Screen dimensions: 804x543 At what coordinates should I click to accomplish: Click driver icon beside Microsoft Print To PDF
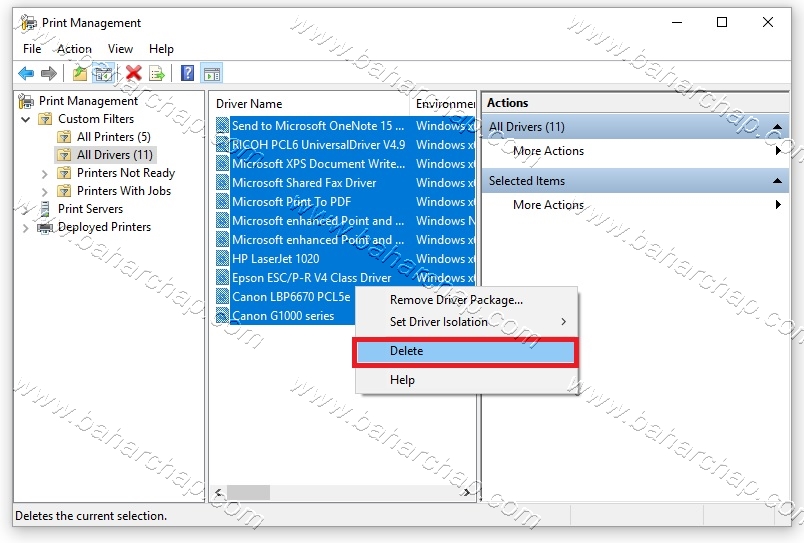(222, 202)
